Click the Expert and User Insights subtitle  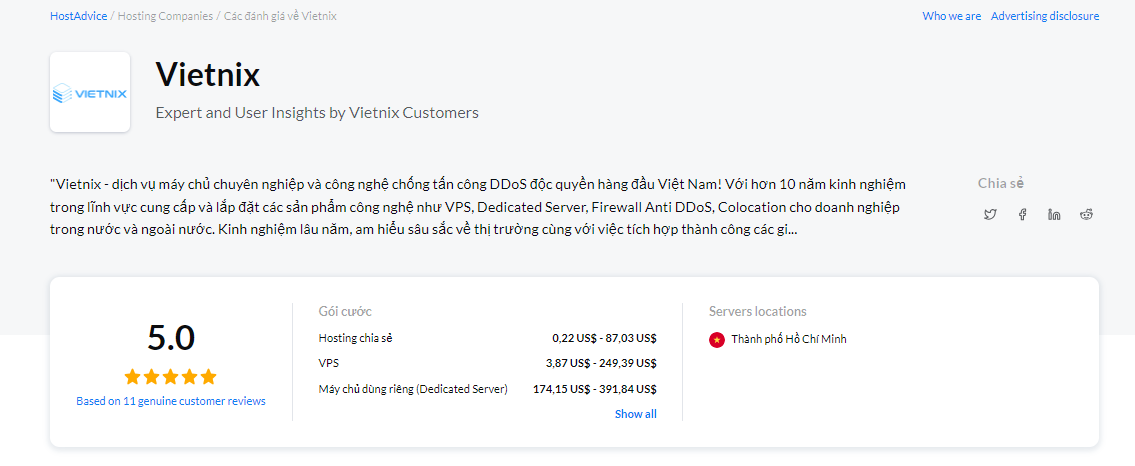[x=317, y=113]
